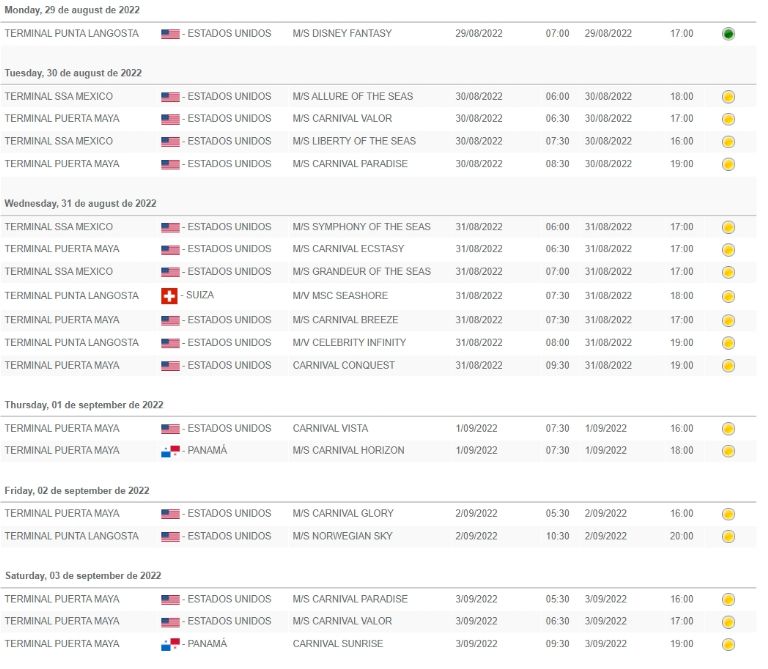Click status dot for Carnival Sunrise

tap(728, 644)
